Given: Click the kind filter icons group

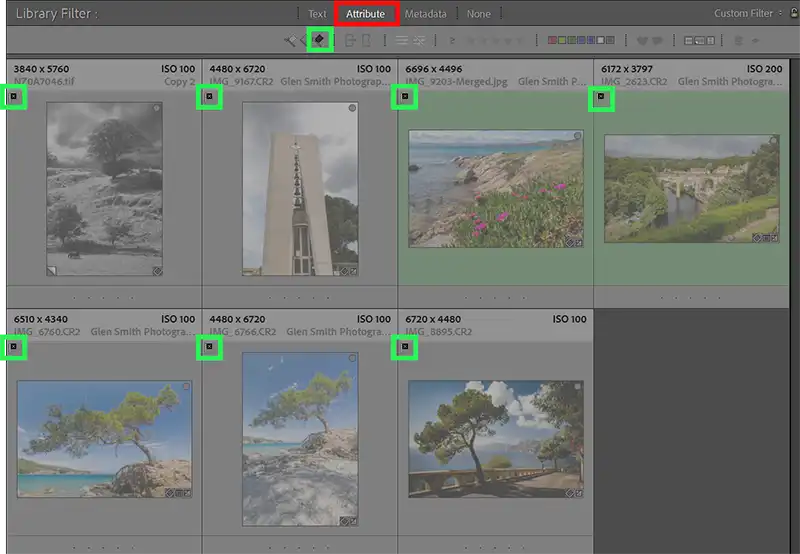Looking at the screenshot, I should click(x=698, y=40).
